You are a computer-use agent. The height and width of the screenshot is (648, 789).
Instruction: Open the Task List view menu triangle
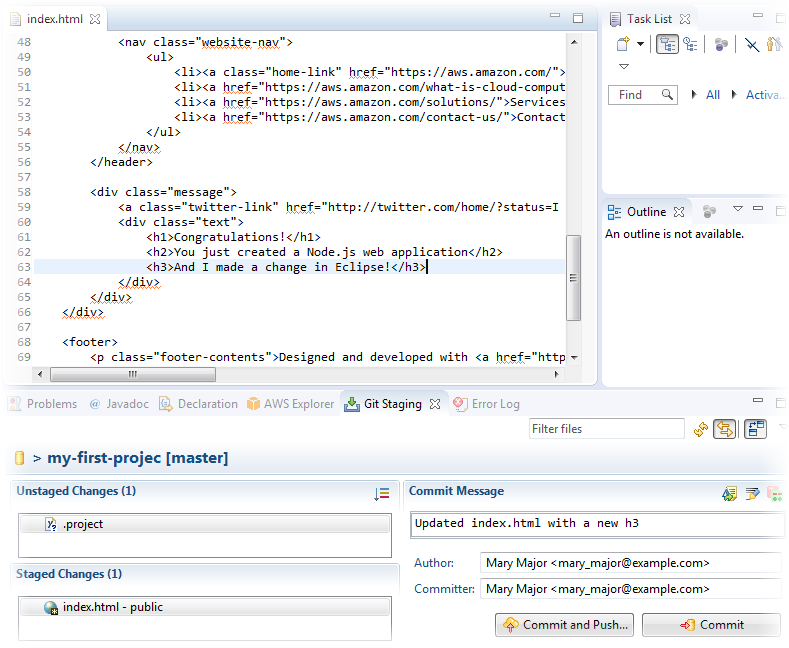[x=624, y=66]
